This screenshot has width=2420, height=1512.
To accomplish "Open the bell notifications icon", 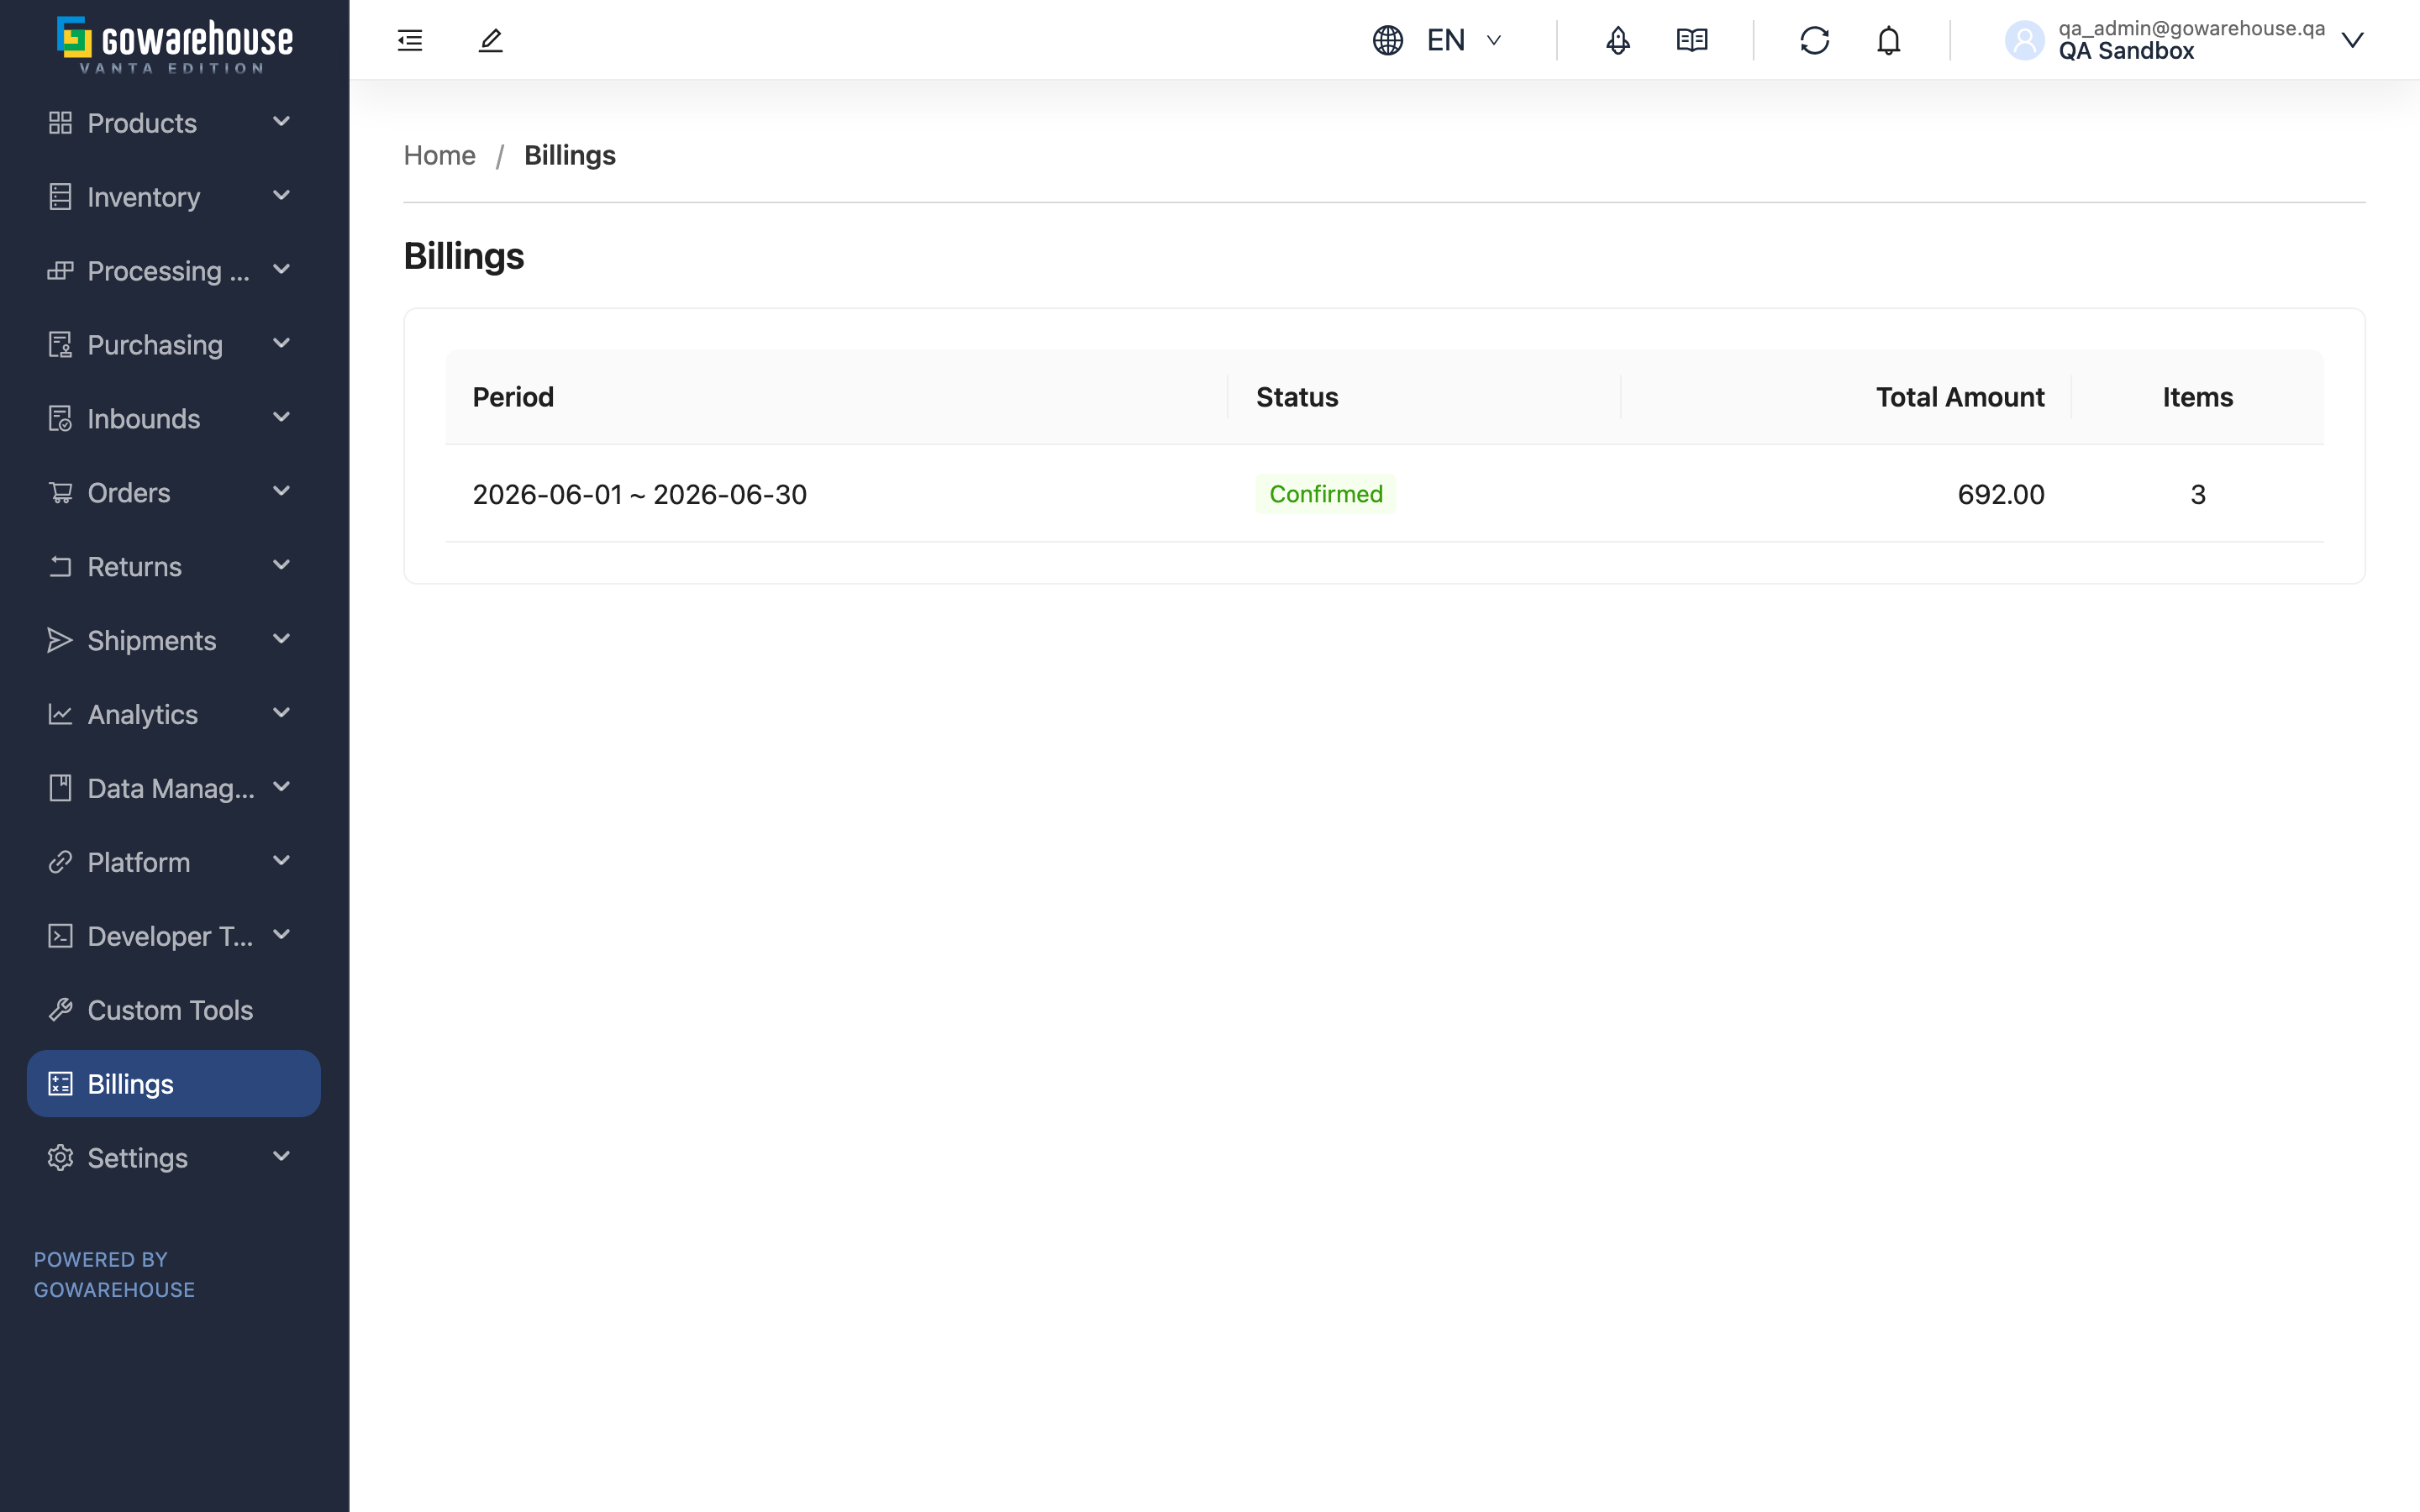I will (x=1888, y=40).
